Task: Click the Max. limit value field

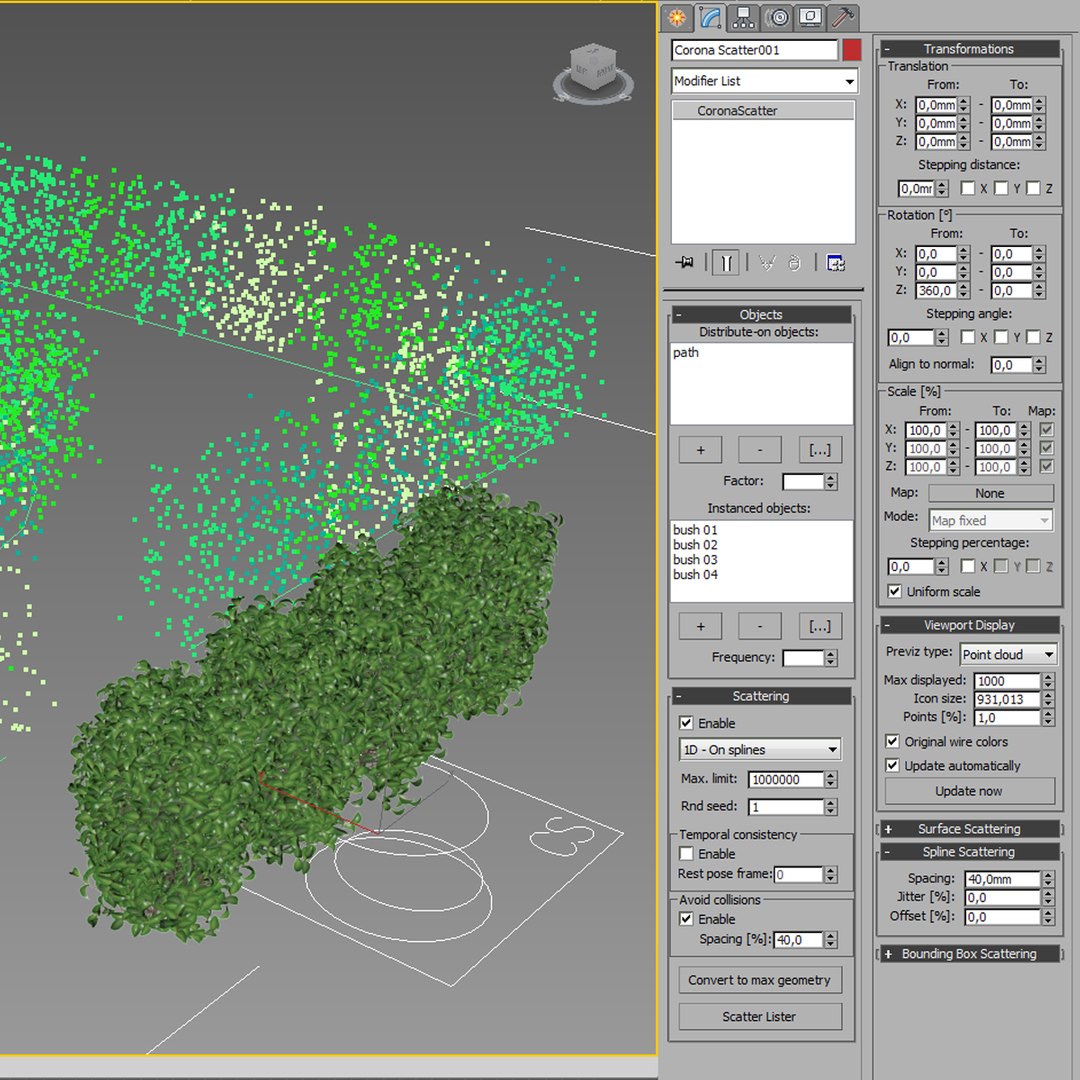Action: click(x=786, y=780)
